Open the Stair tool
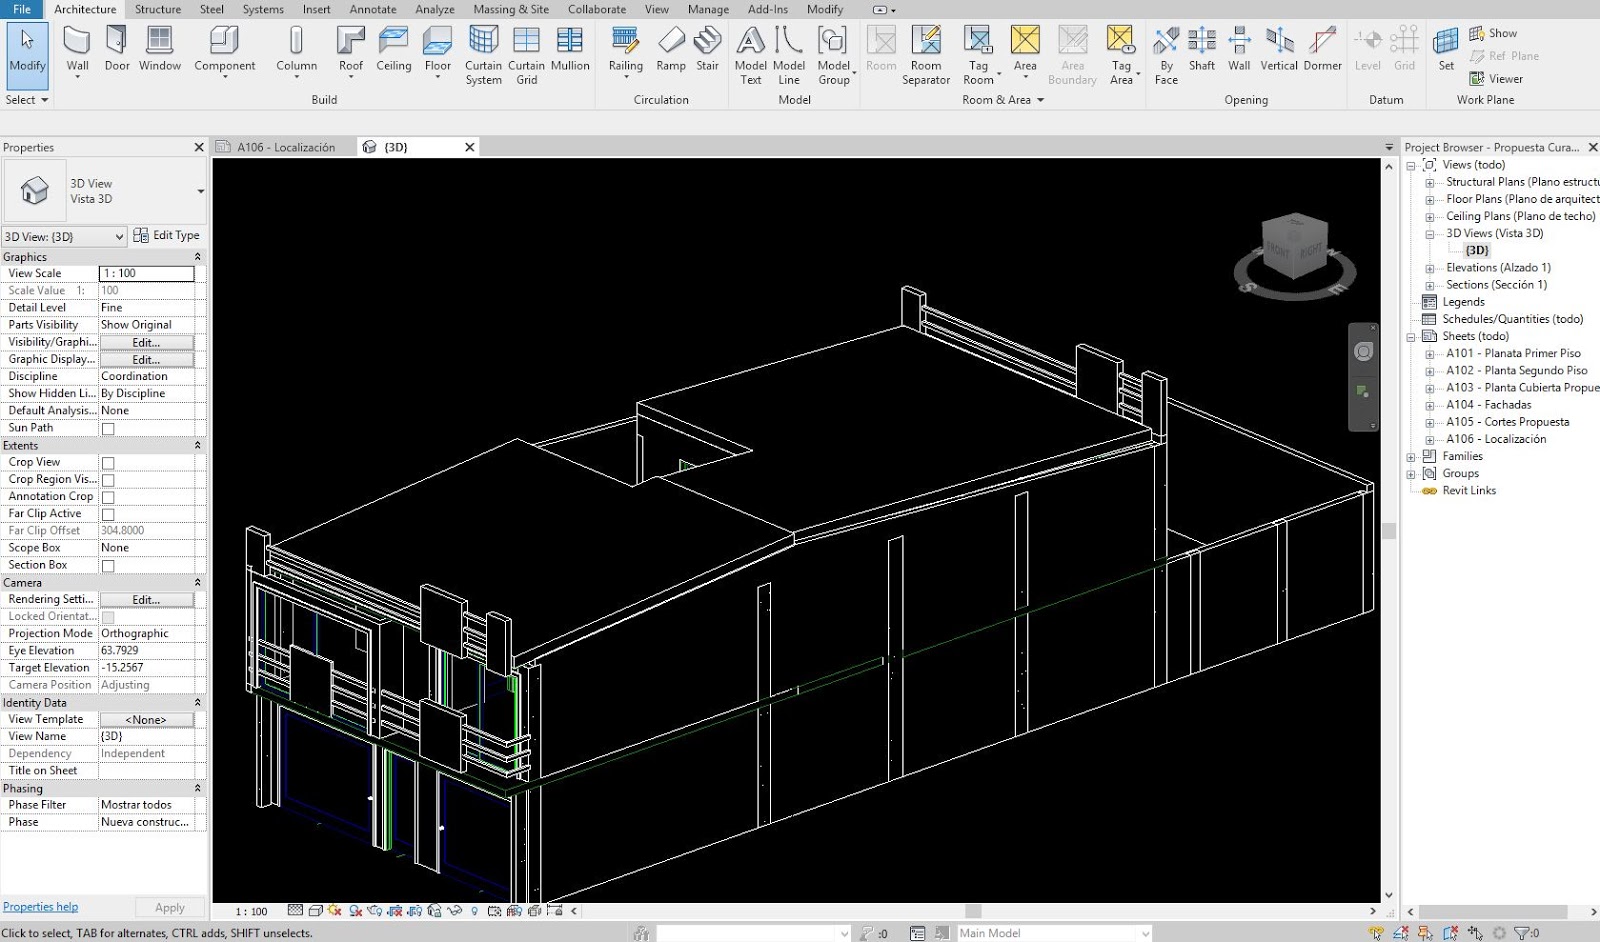 (x=707, y=50)
